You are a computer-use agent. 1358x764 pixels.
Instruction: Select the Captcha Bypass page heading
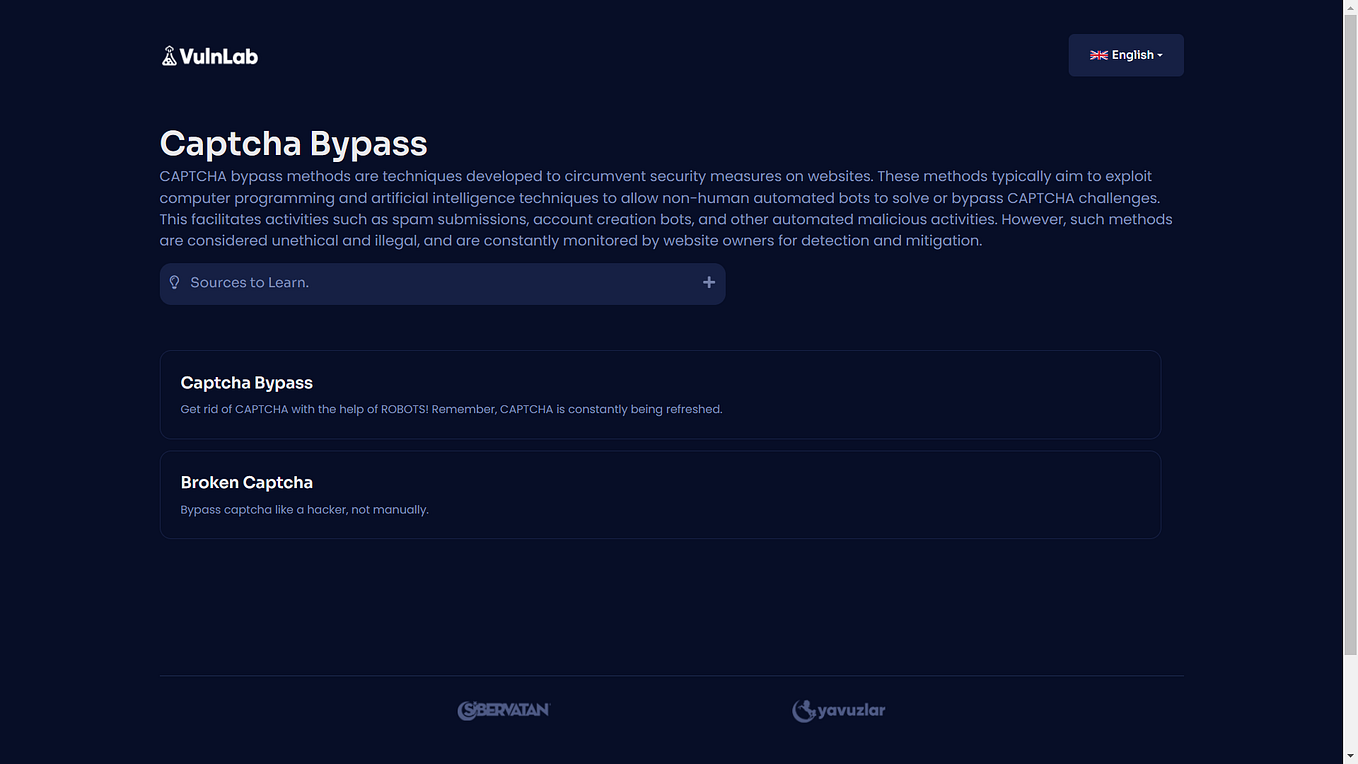(x=293, y=143)
